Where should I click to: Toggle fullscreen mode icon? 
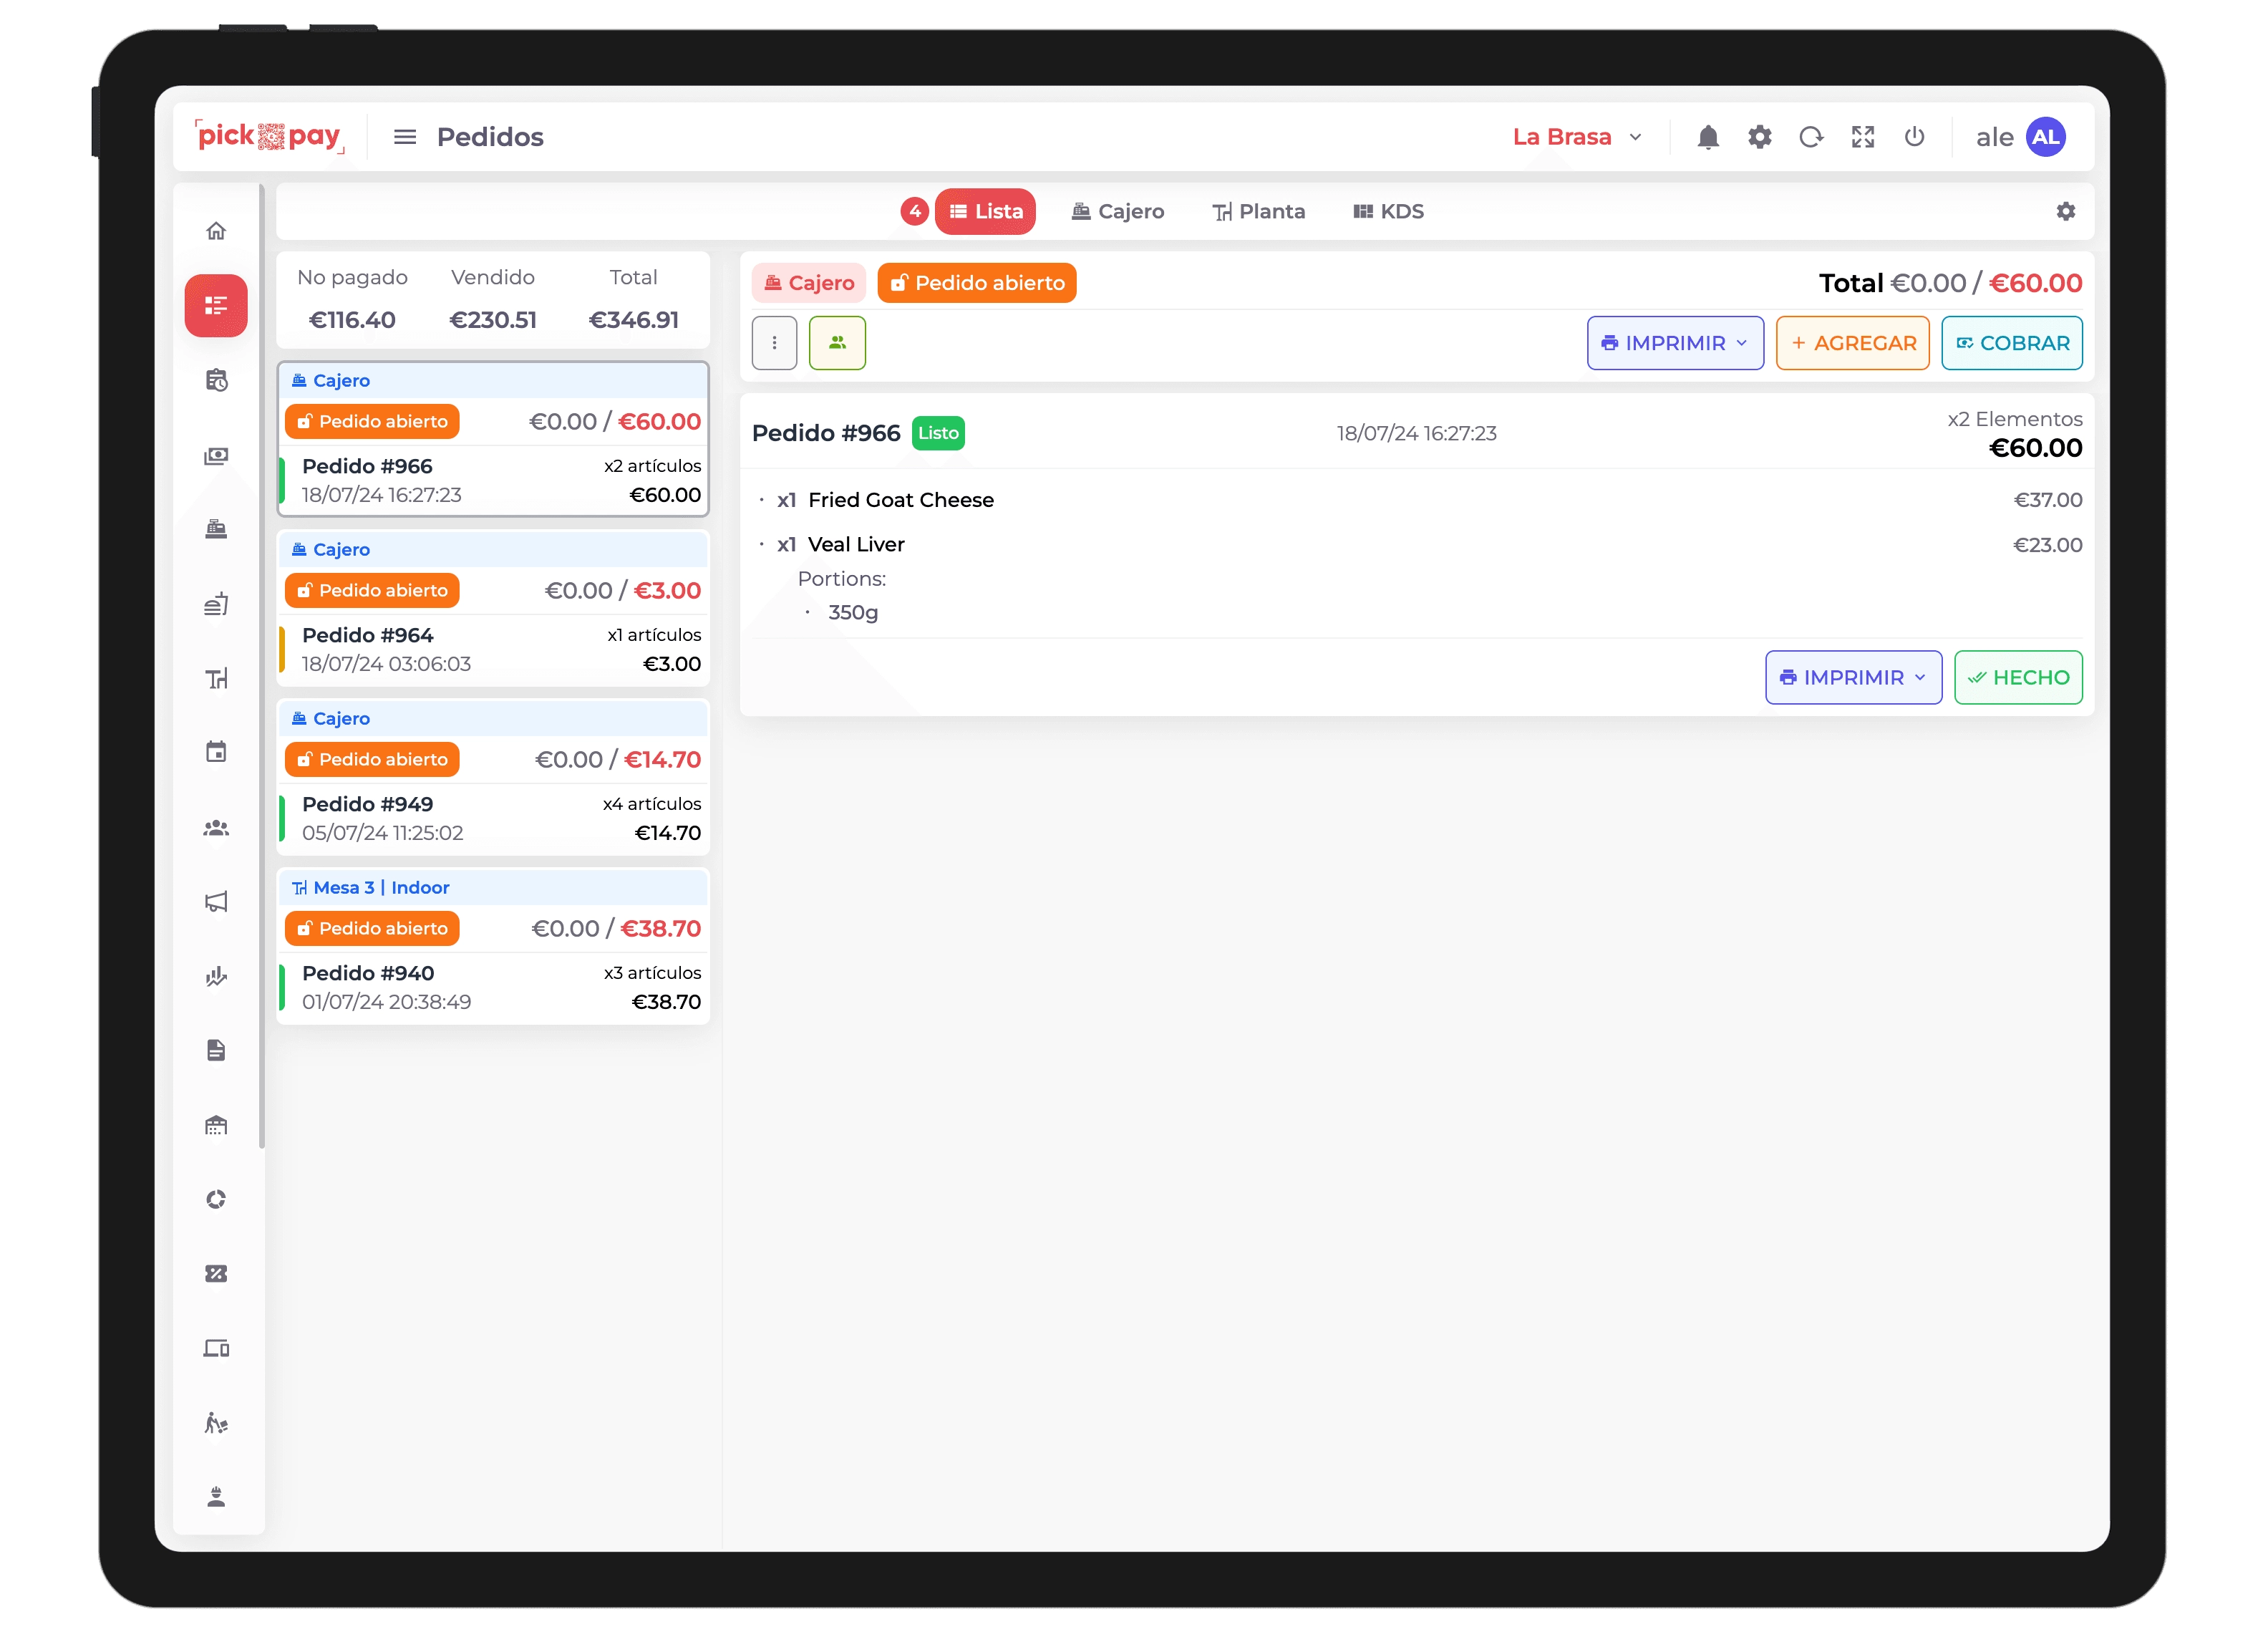[x=1863, y=137]
